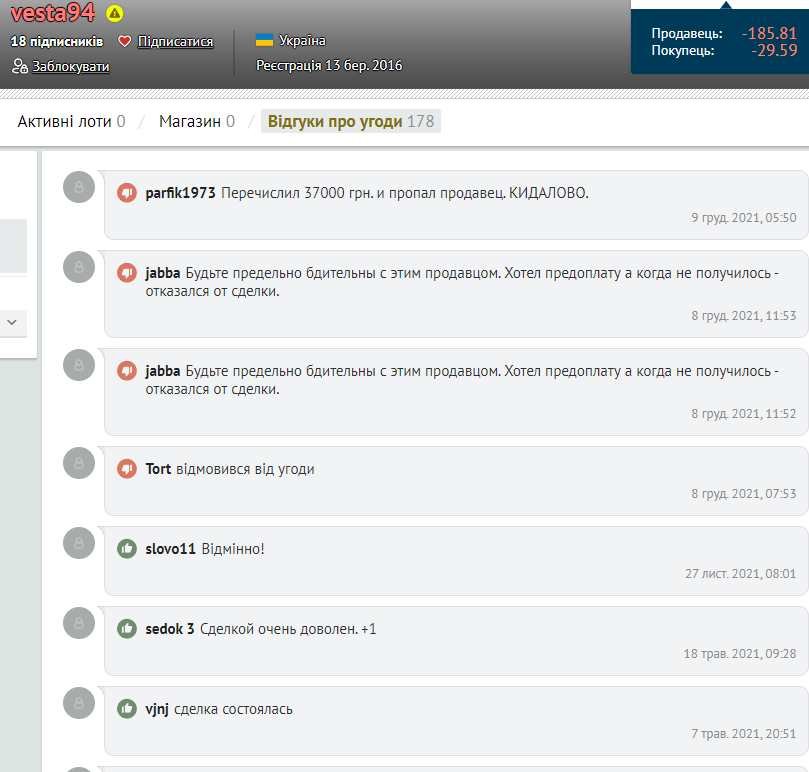
Task: Click timestamp 7 трав. 2021, 20:51
Action: (743, 734)
